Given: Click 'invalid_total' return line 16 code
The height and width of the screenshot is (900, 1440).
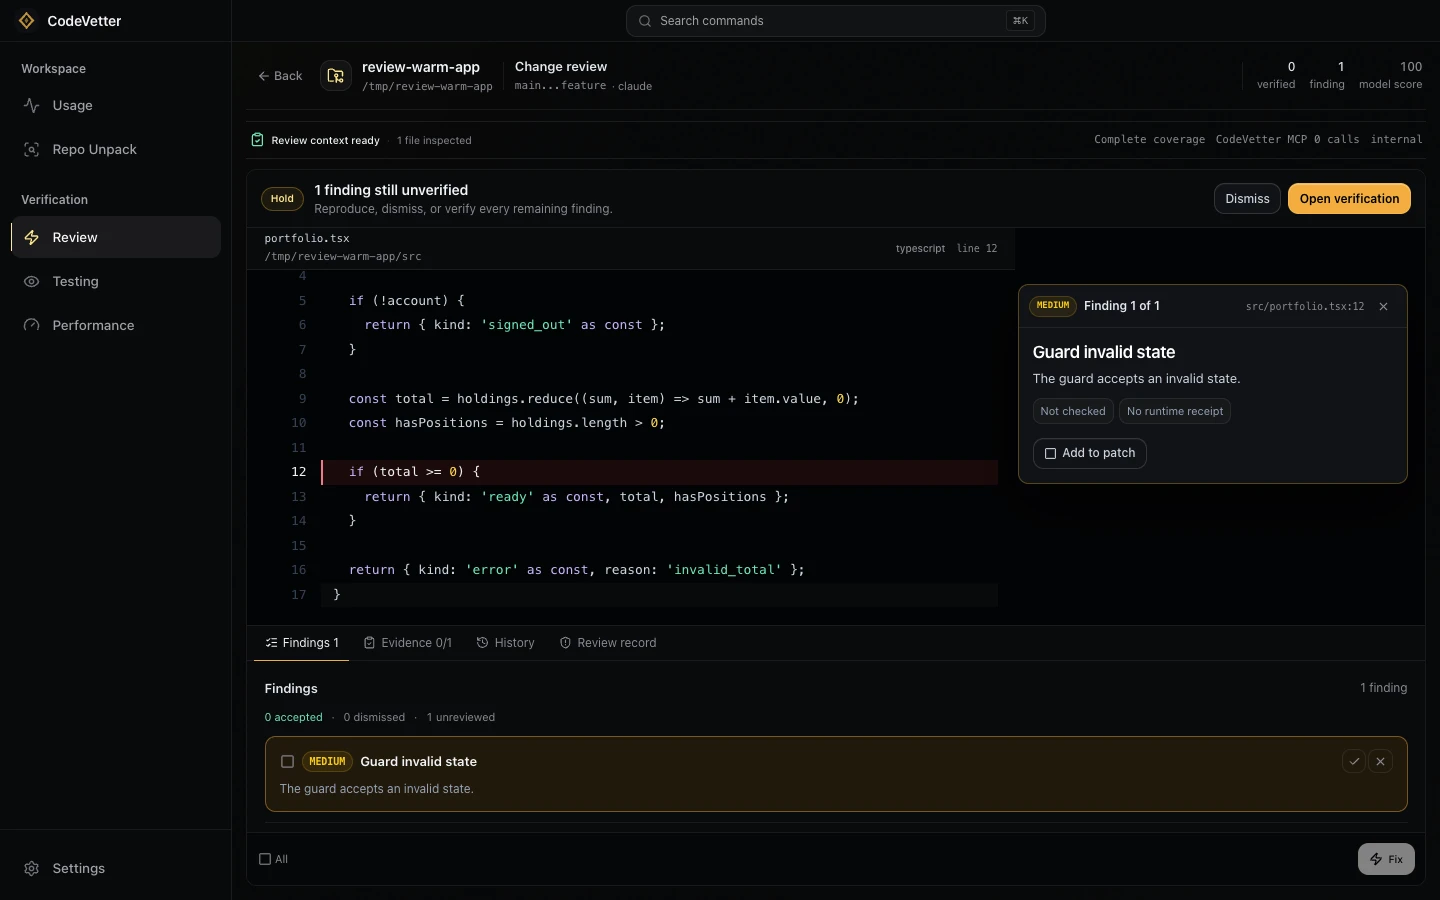Looking at the screenshot, I should [577, 570].
